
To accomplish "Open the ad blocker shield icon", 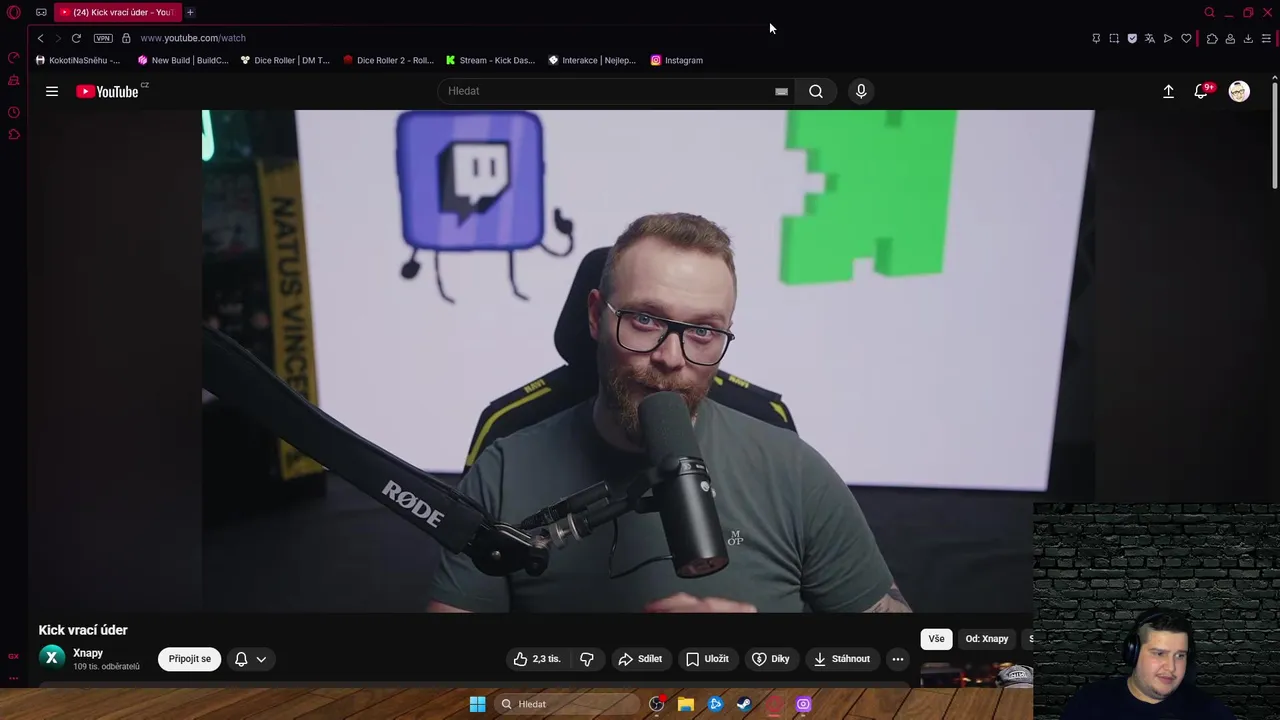I will (x=1132, y=38).
